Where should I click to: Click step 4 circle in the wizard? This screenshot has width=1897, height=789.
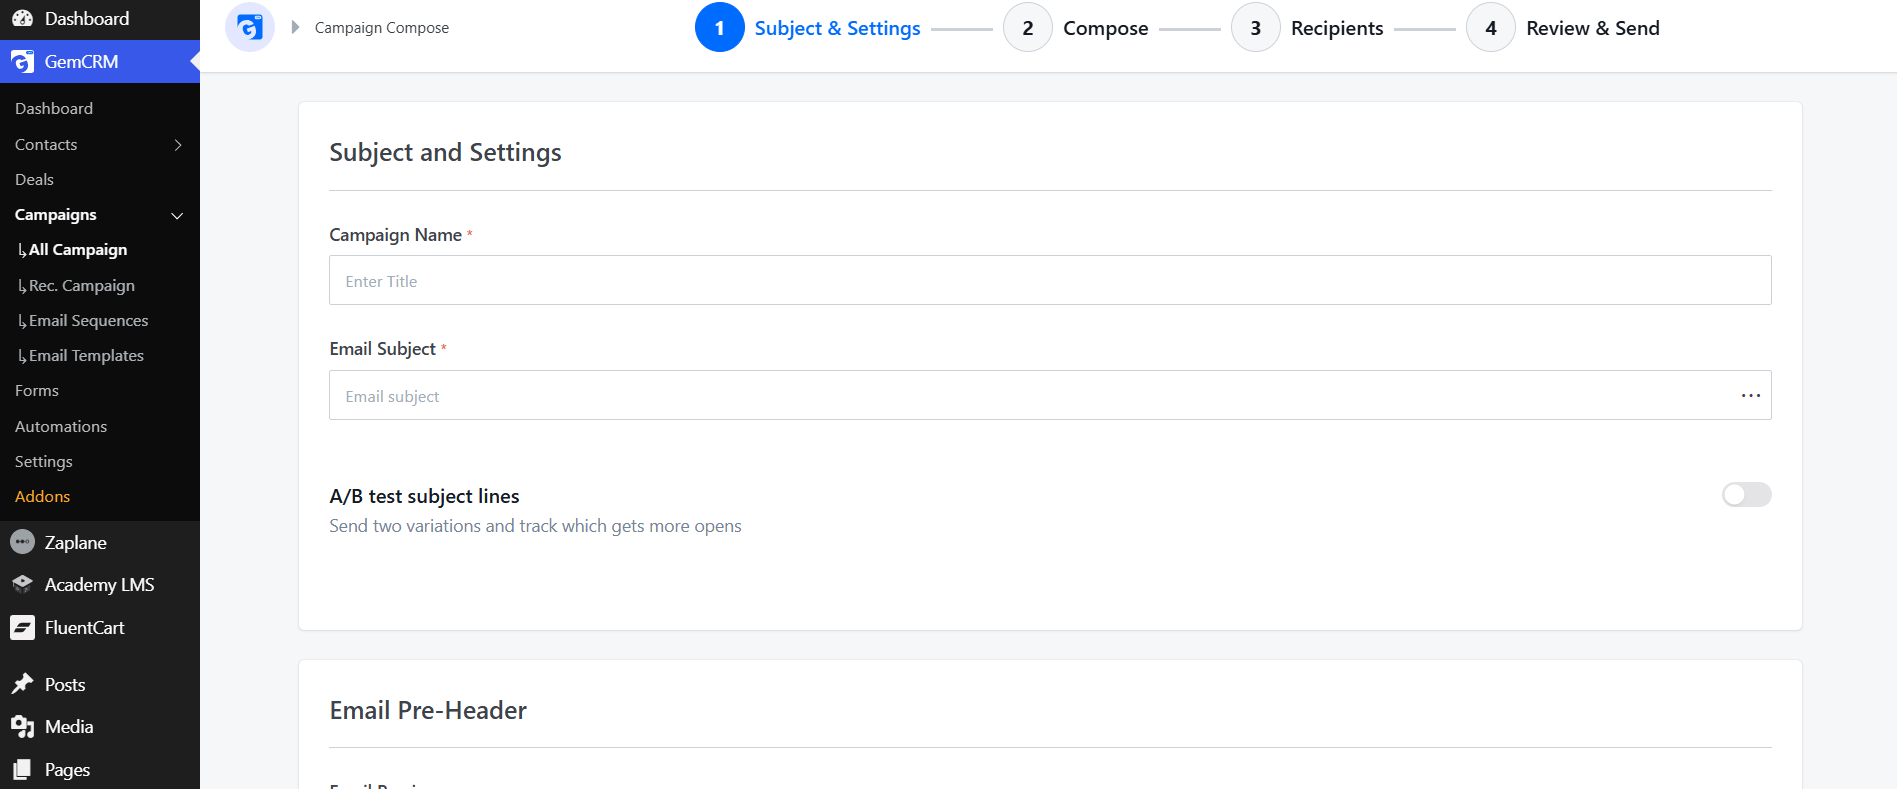pyautogui.click(x=1490, y=28)
